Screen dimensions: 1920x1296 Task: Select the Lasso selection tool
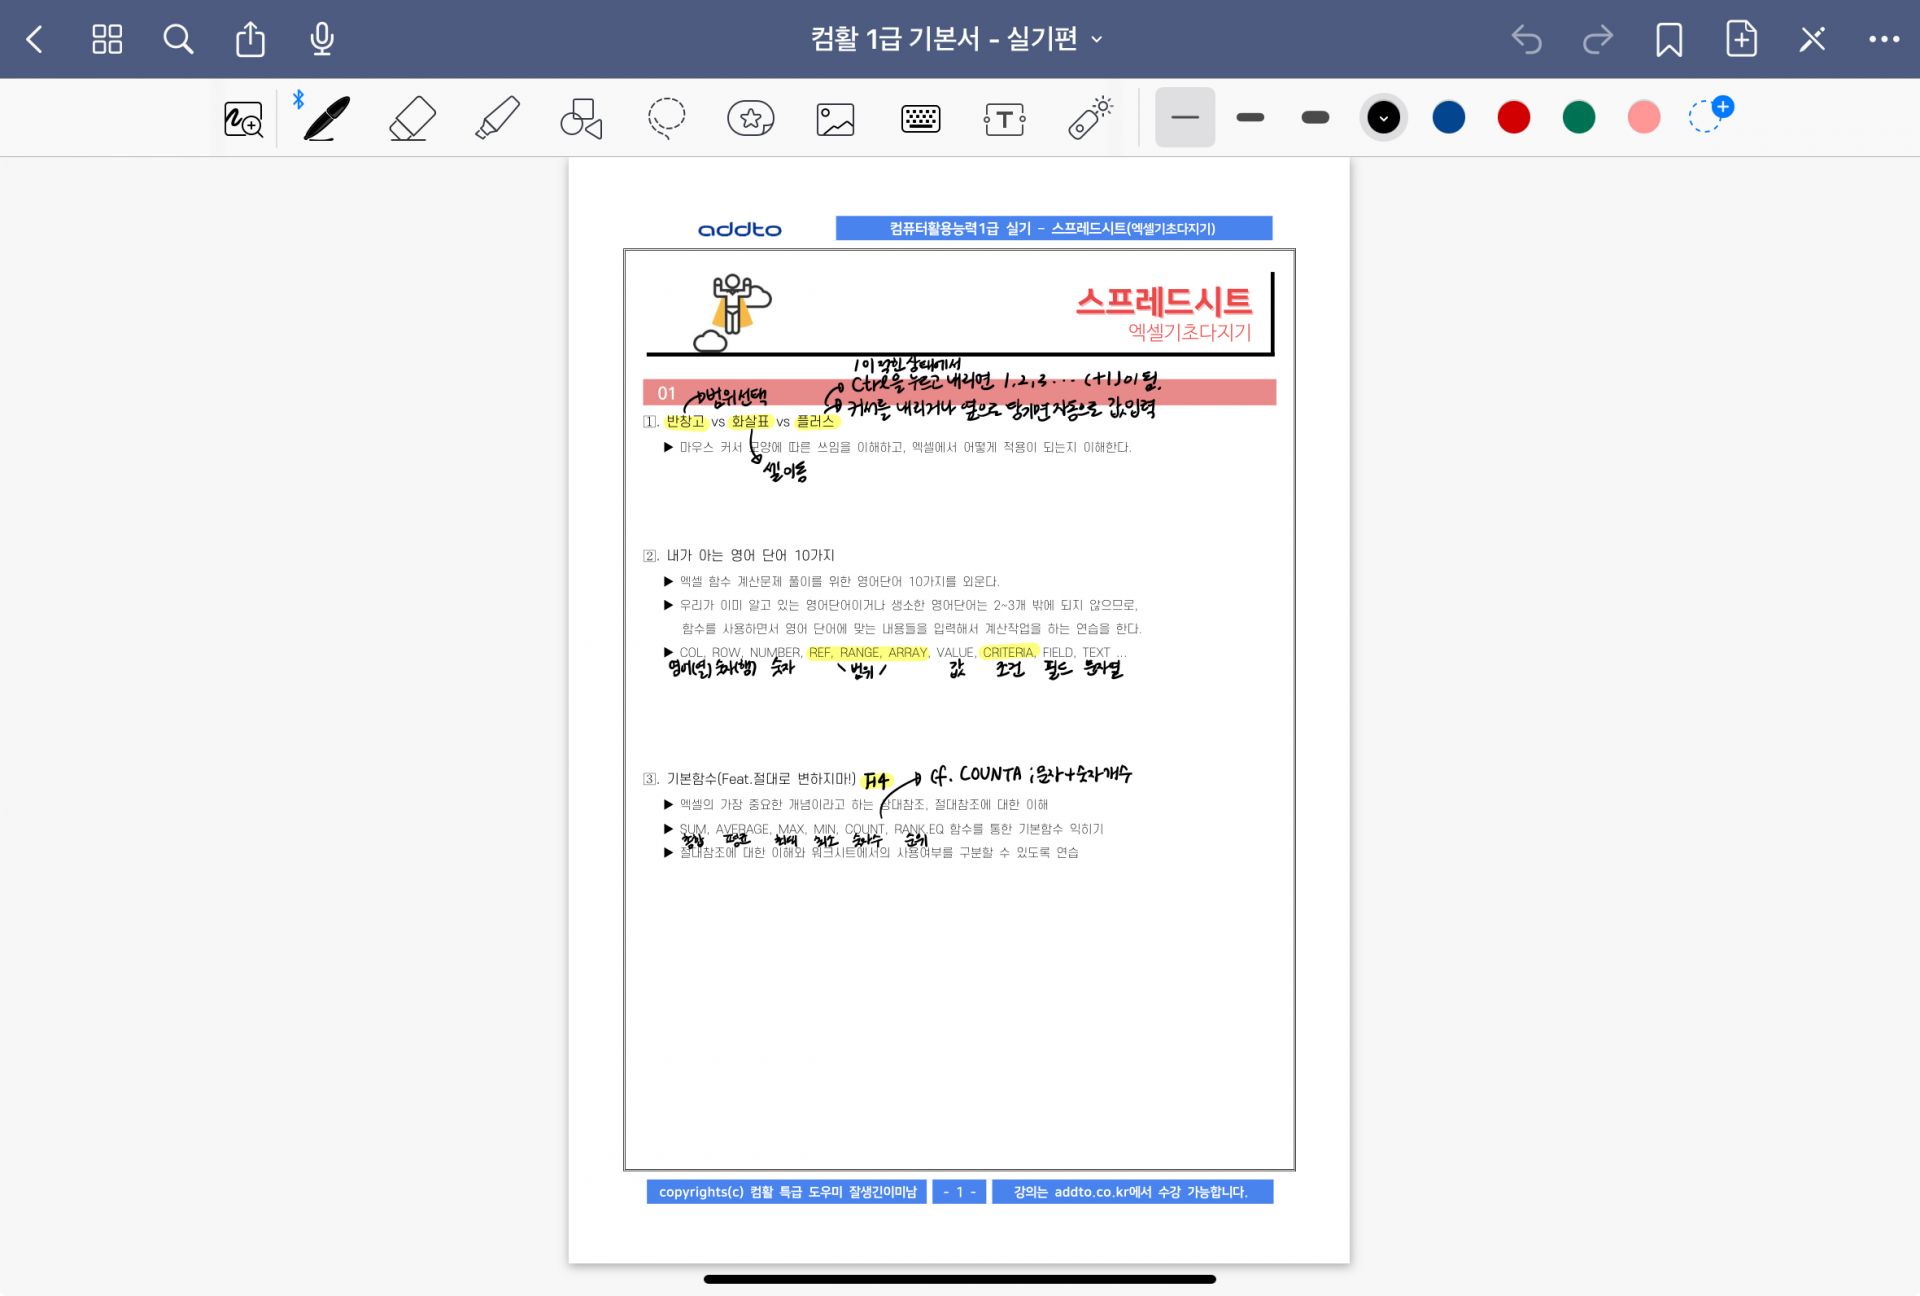[x=666, y=119]
